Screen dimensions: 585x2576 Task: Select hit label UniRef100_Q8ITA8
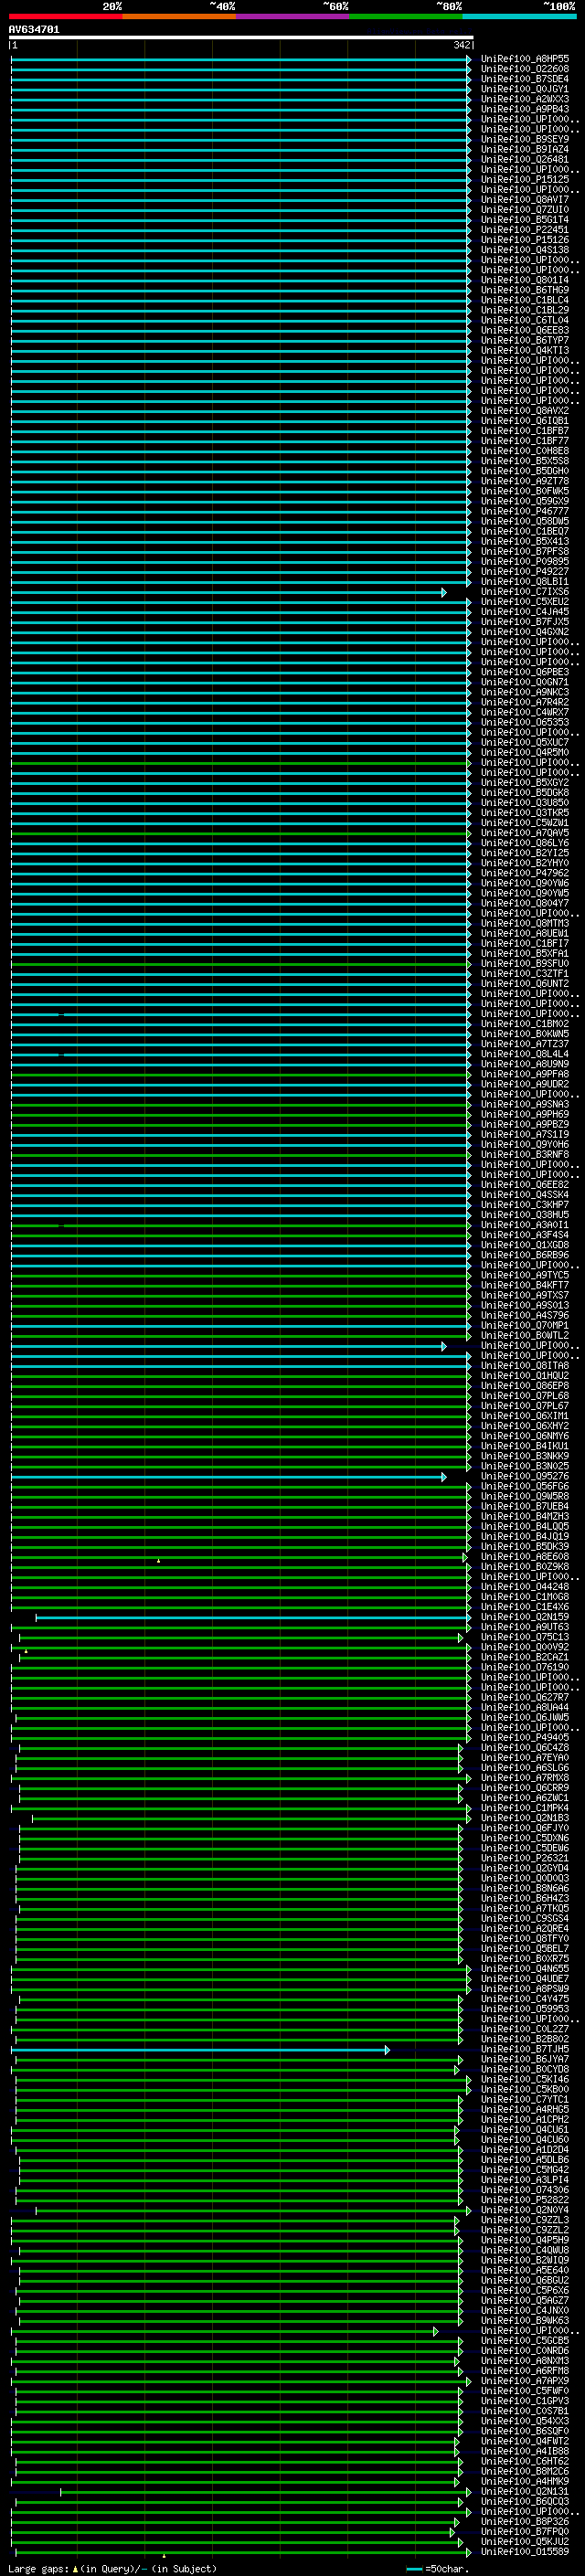pos(525,1365)
